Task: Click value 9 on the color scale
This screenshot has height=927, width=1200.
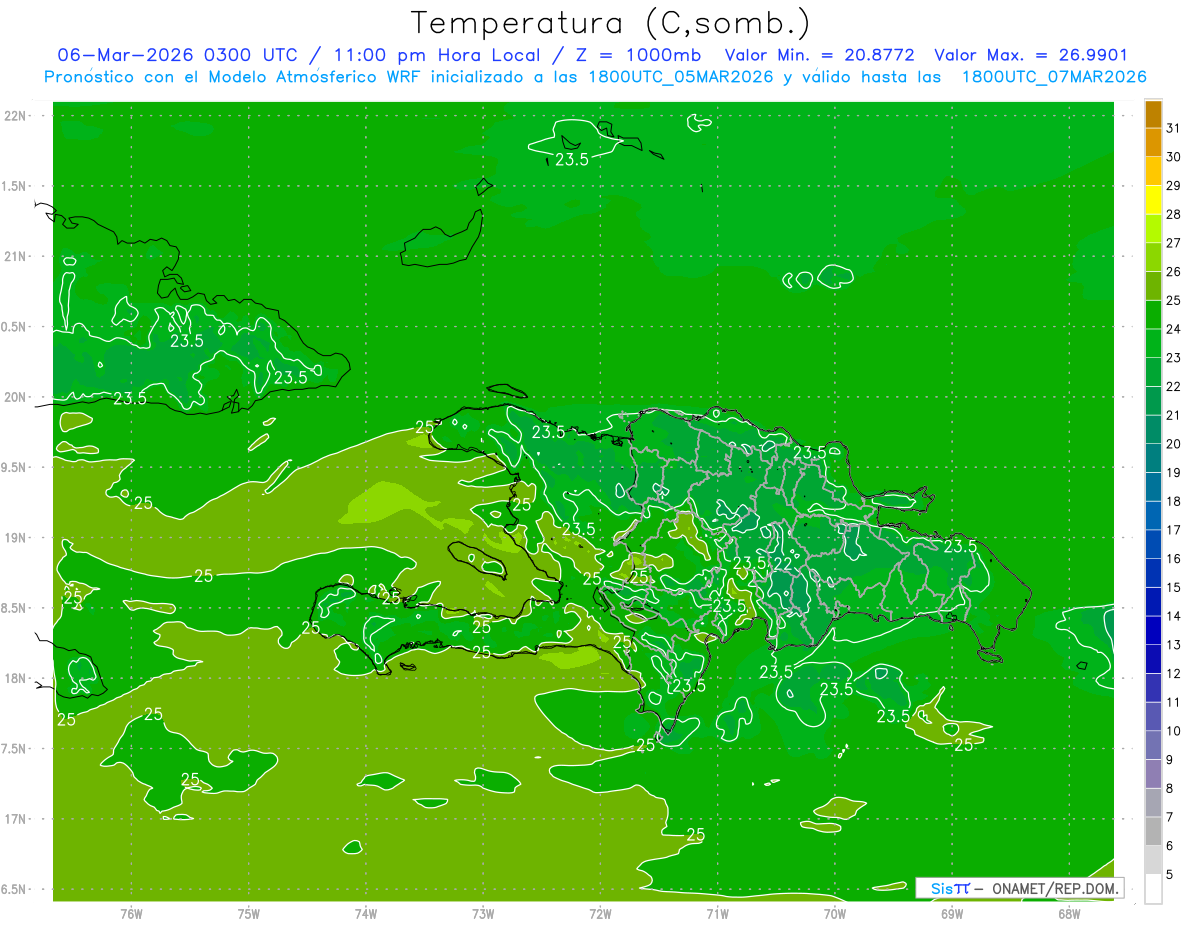Action: point(1169,760)
